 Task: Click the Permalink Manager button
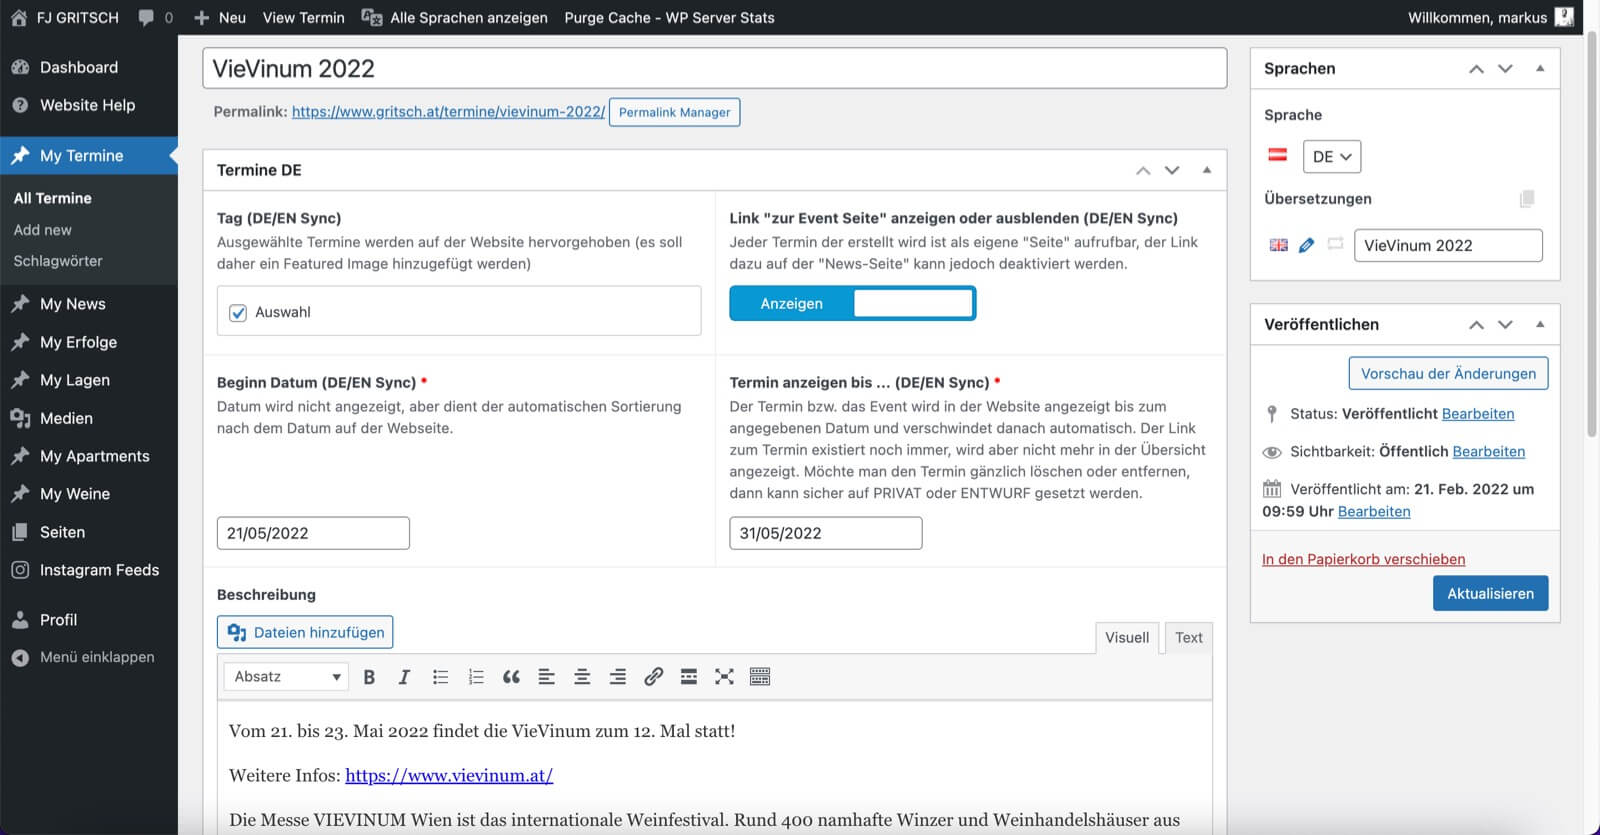674,112
